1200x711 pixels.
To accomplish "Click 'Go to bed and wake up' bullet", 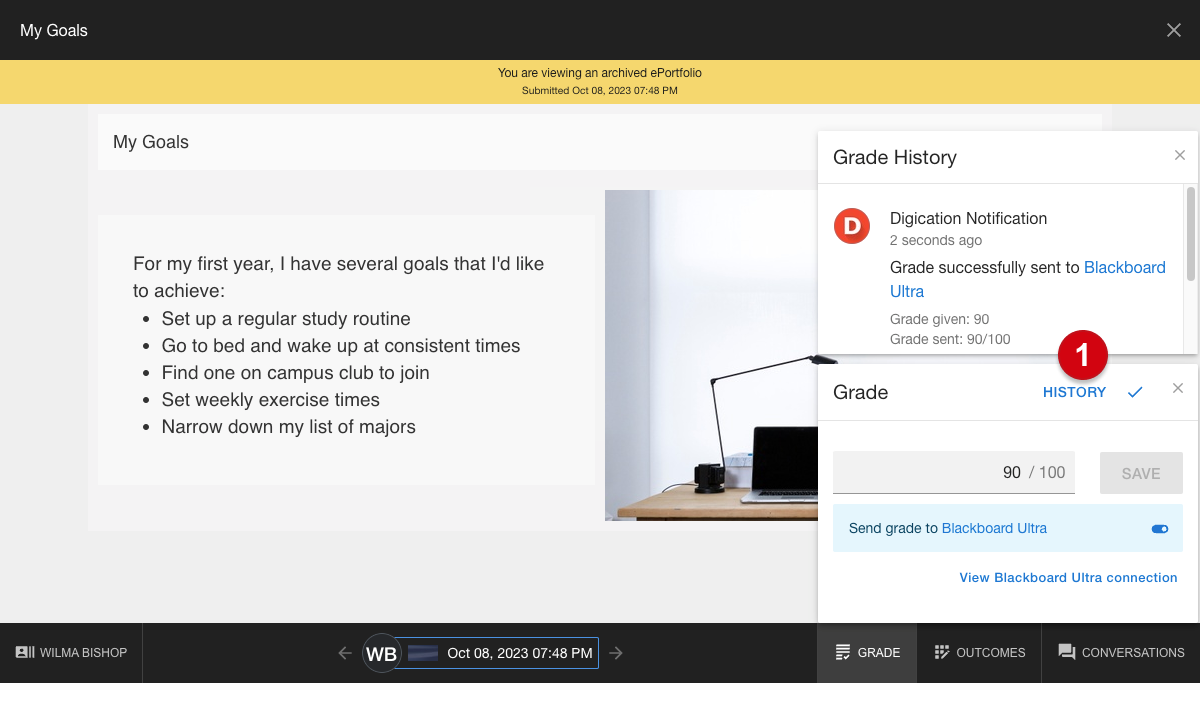I will point(341,346).
